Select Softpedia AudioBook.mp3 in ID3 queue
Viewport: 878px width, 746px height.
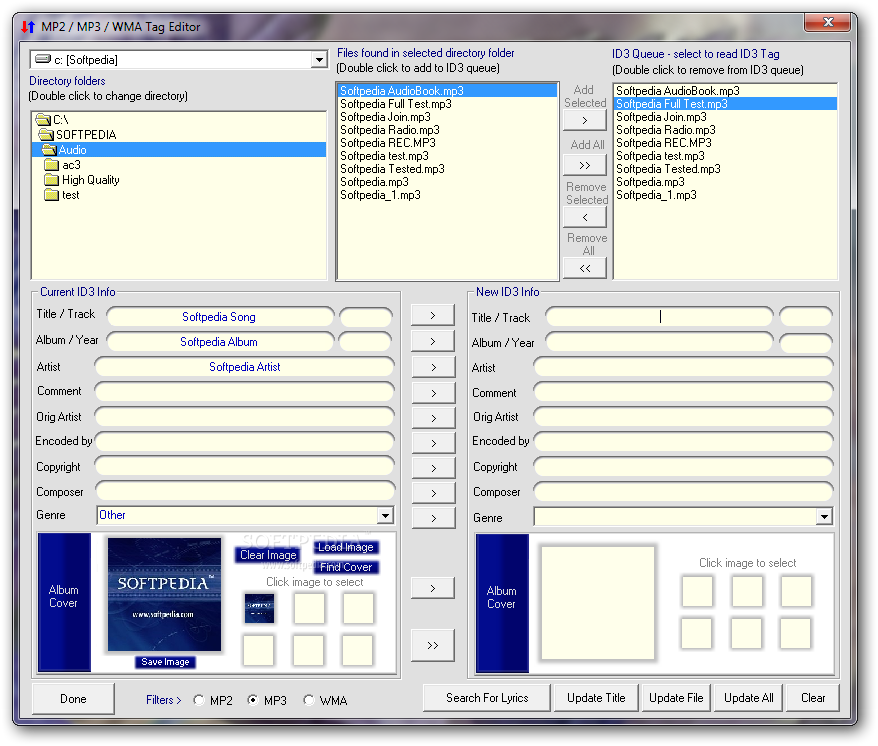point(725,91)
